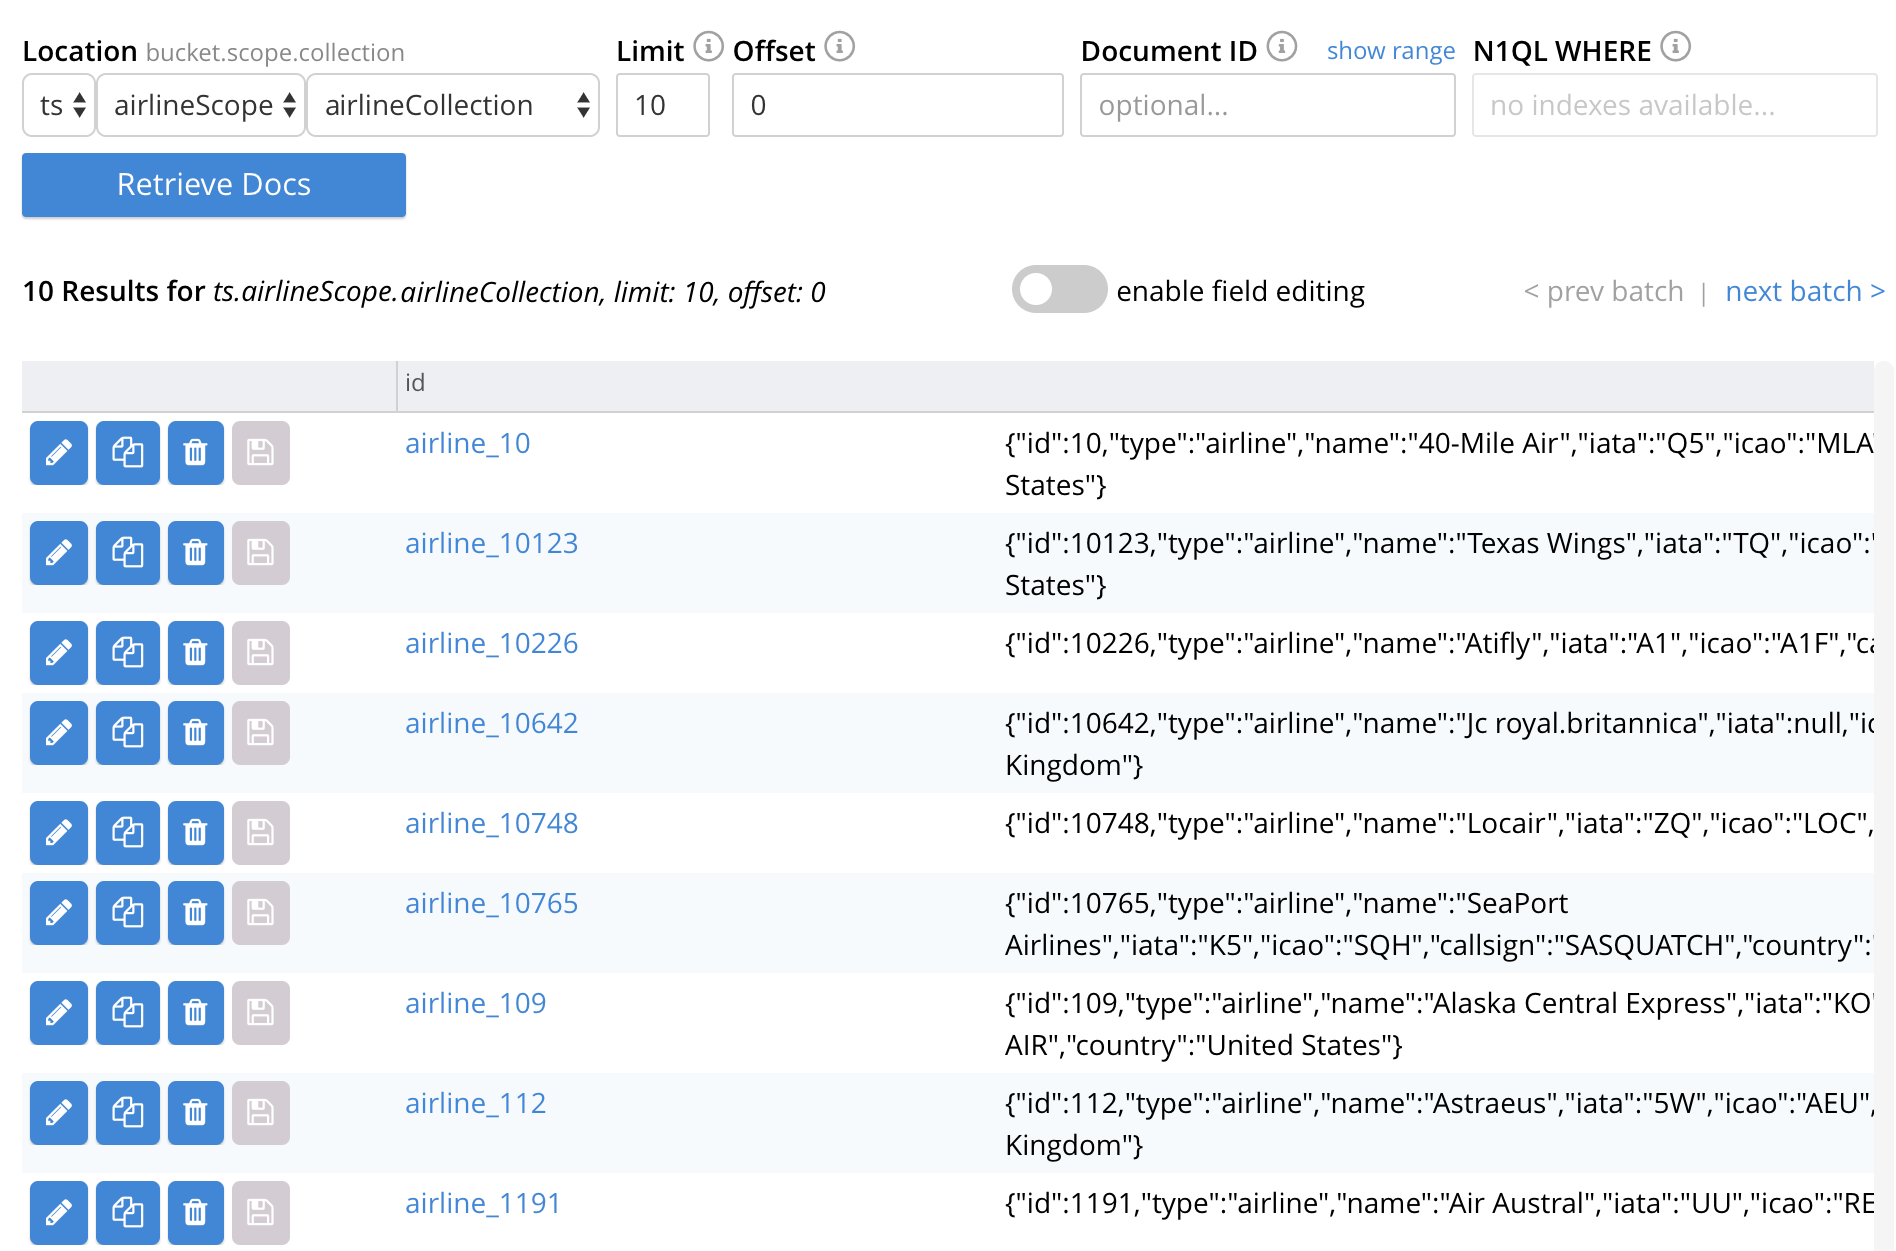Click the save icon for airline_10642
1896x1251 pixels.
(260, 733)
